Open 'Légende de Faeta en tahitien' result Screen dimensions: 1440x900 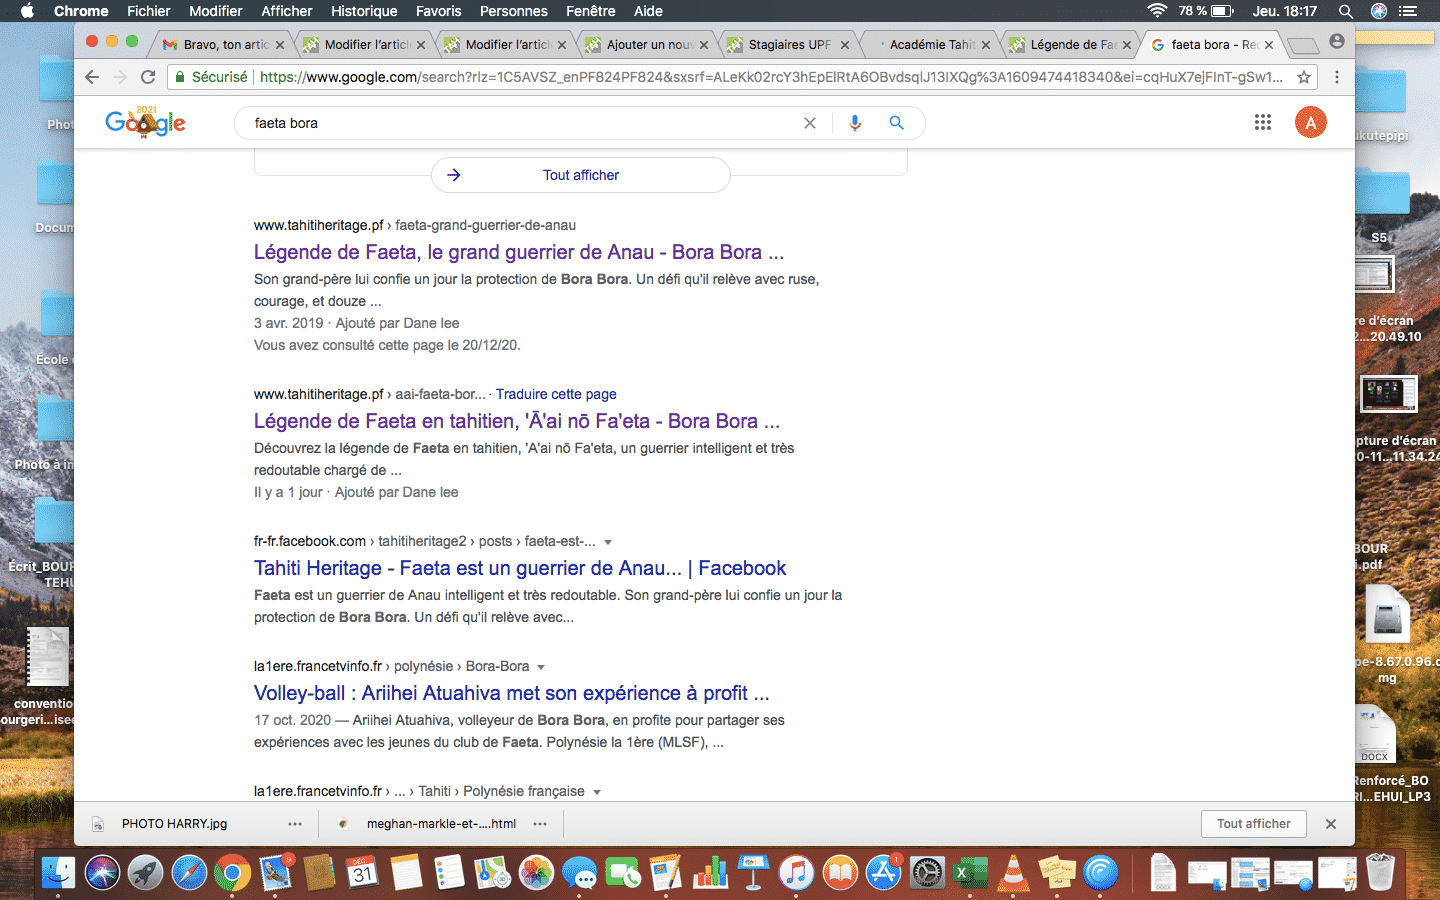[517, 421]
